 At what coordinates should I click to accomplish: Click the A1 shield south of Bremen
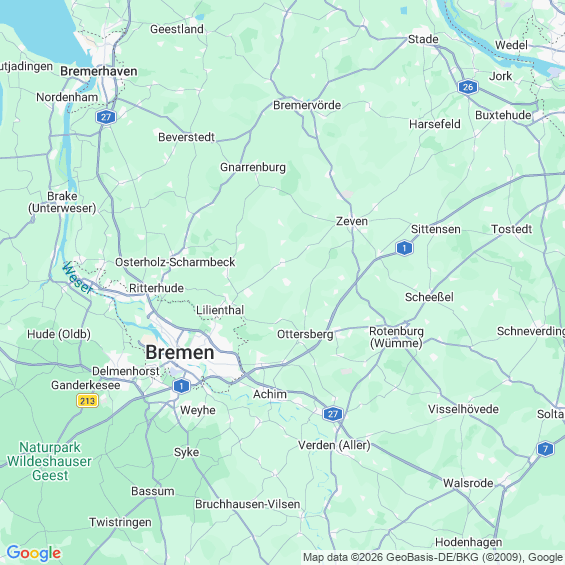[181, 386]
